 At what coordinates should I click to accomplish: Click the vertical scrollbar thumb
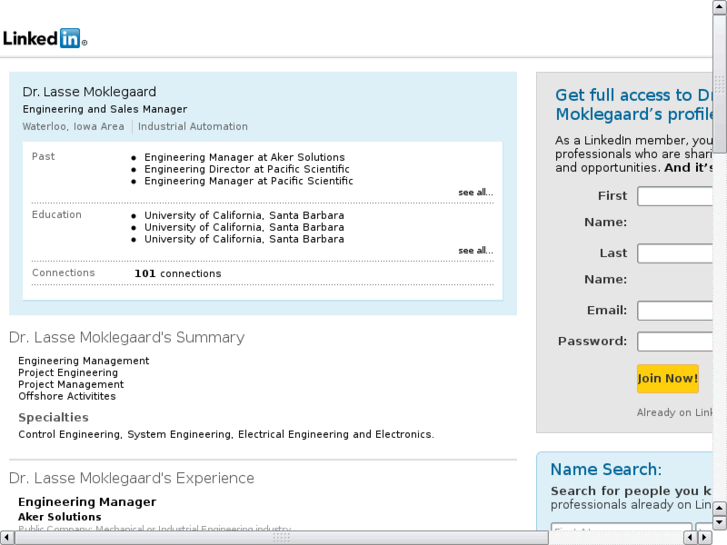719,60
